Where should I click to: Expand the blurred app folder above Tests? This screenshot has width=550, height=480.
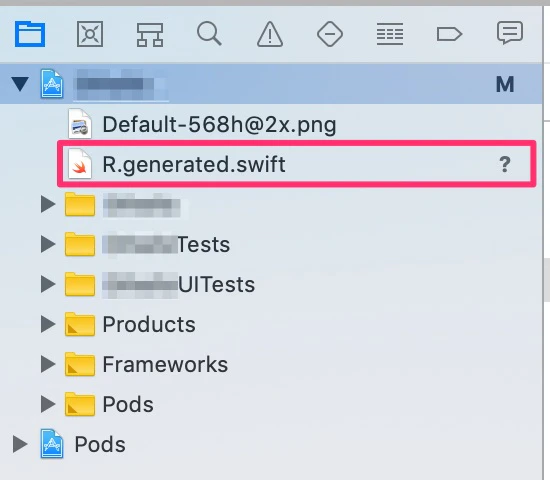48,204
